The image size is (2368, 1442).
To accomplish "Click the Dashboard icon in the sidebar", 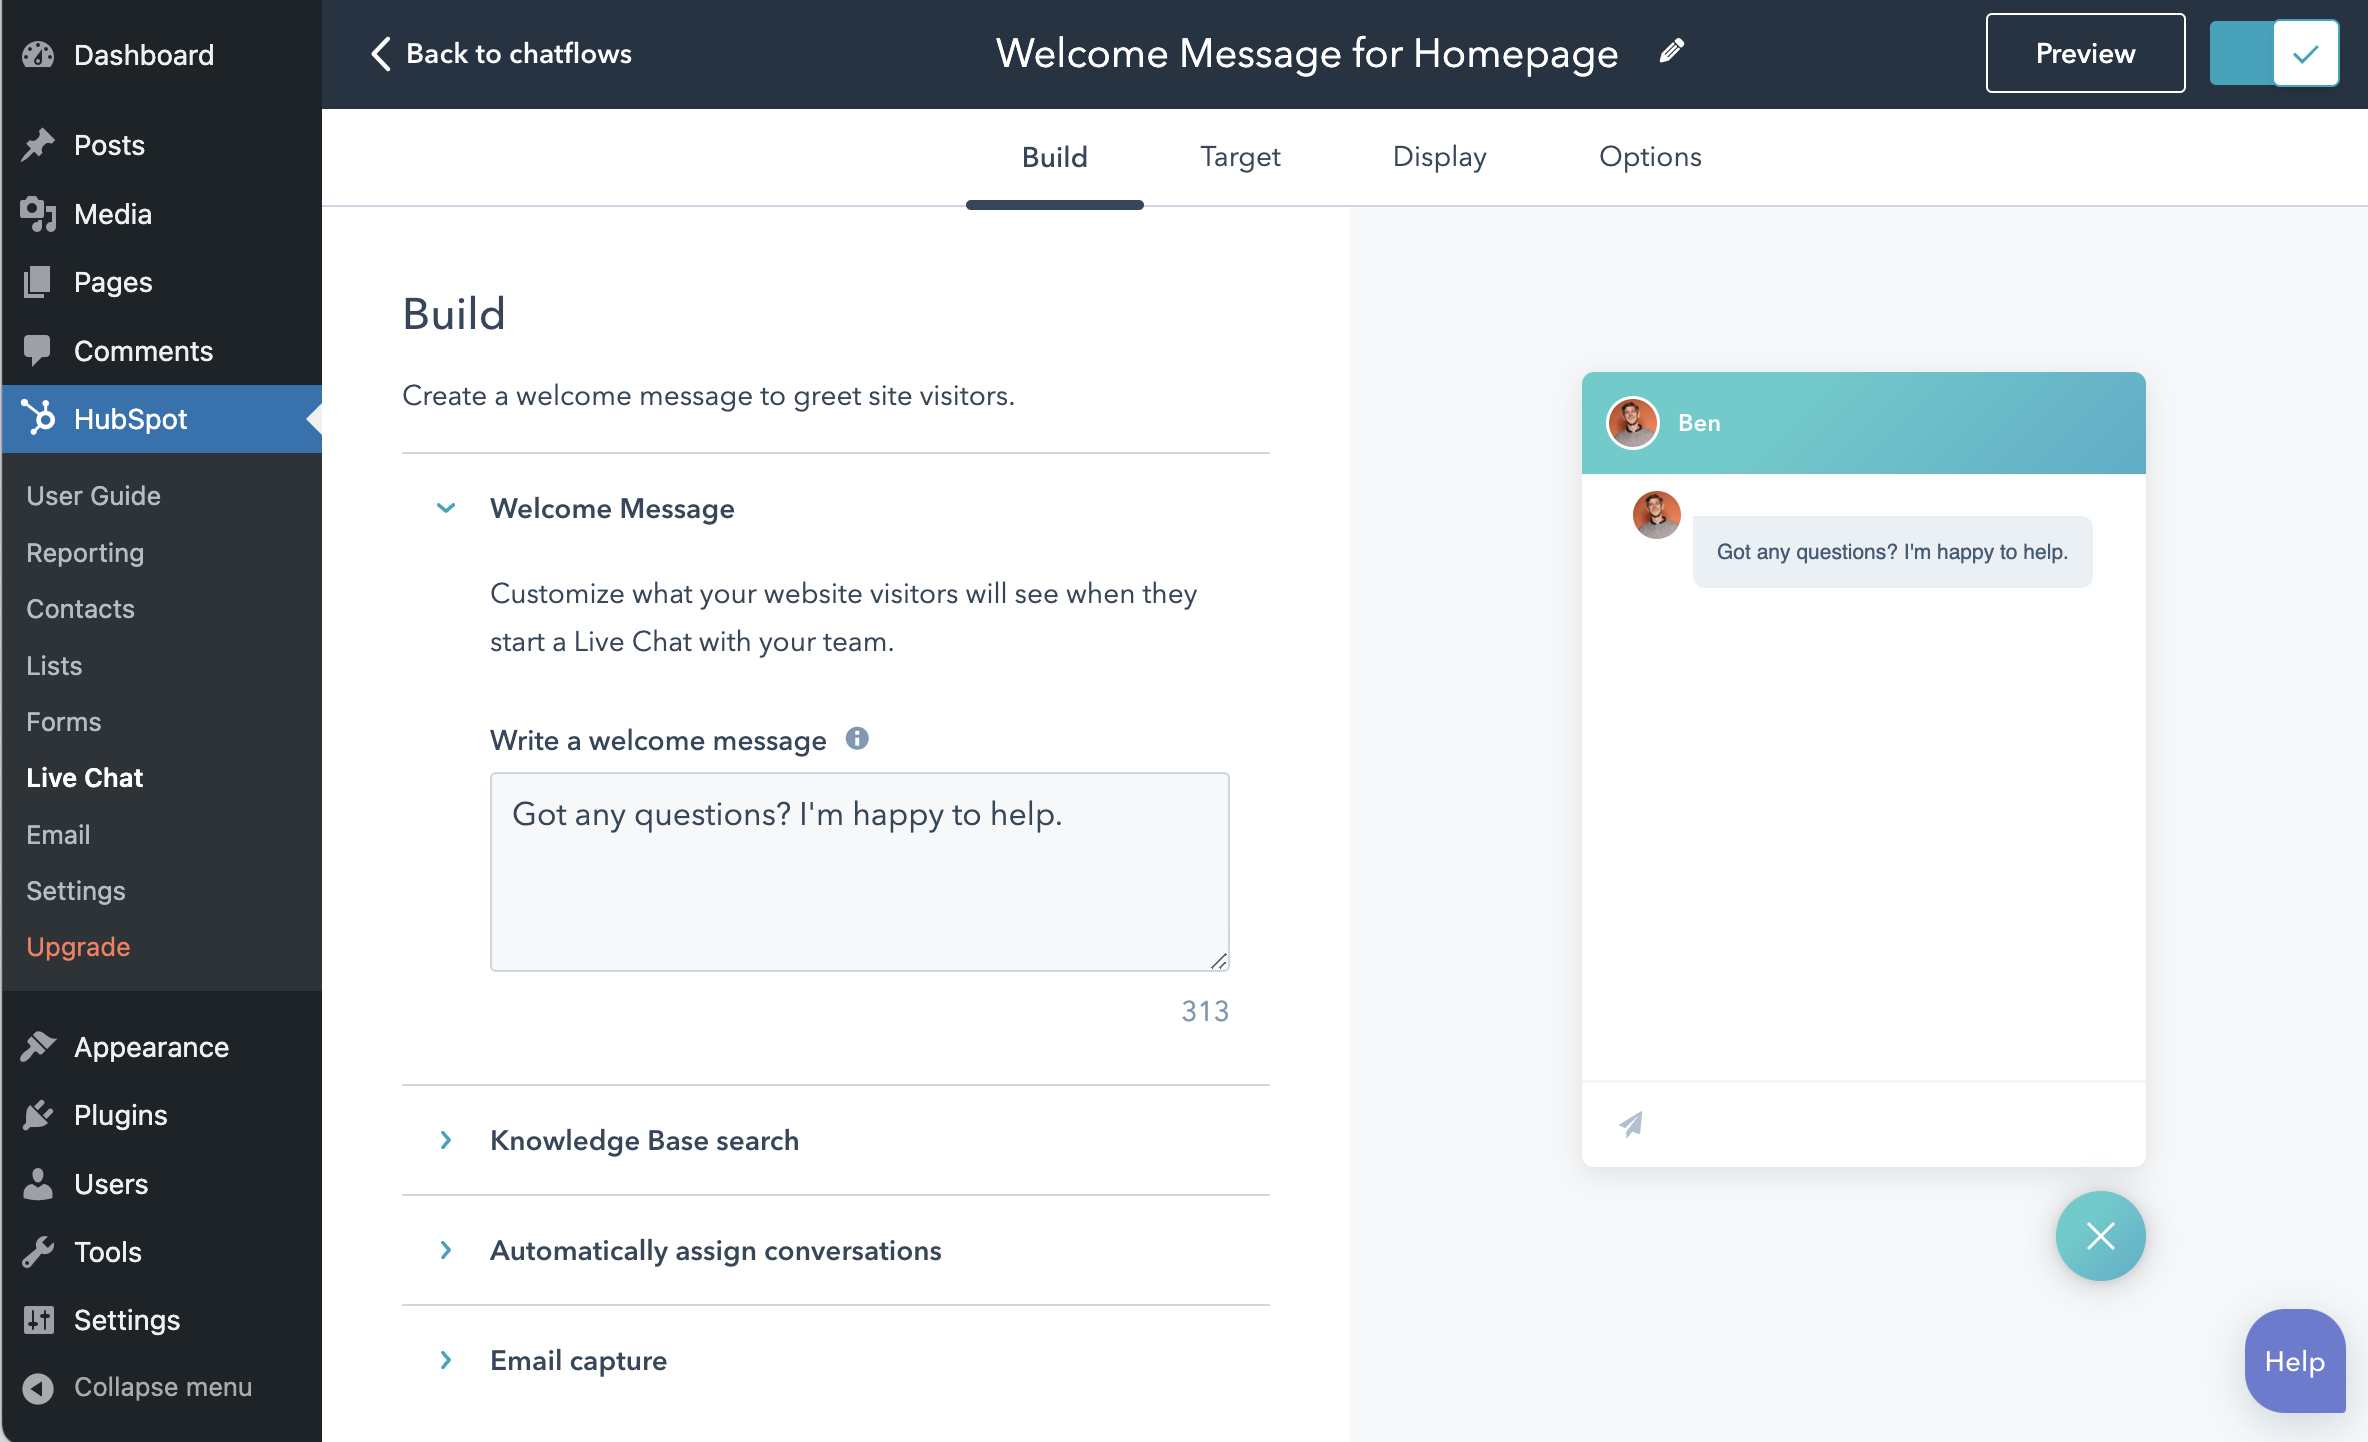I will pyautogui.click(x=38, y=54).
